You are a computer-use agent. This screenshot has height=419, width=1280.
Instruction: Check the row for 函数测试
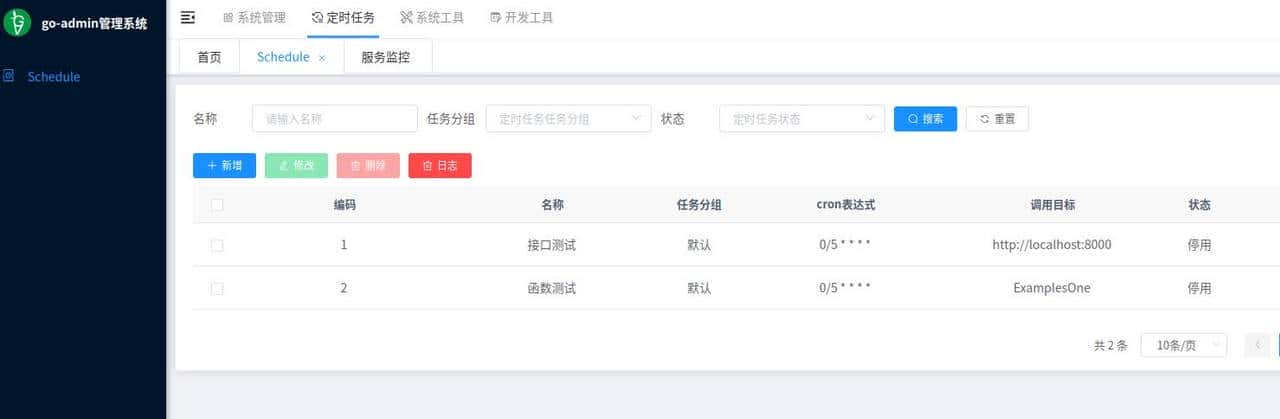click(217, 288)
